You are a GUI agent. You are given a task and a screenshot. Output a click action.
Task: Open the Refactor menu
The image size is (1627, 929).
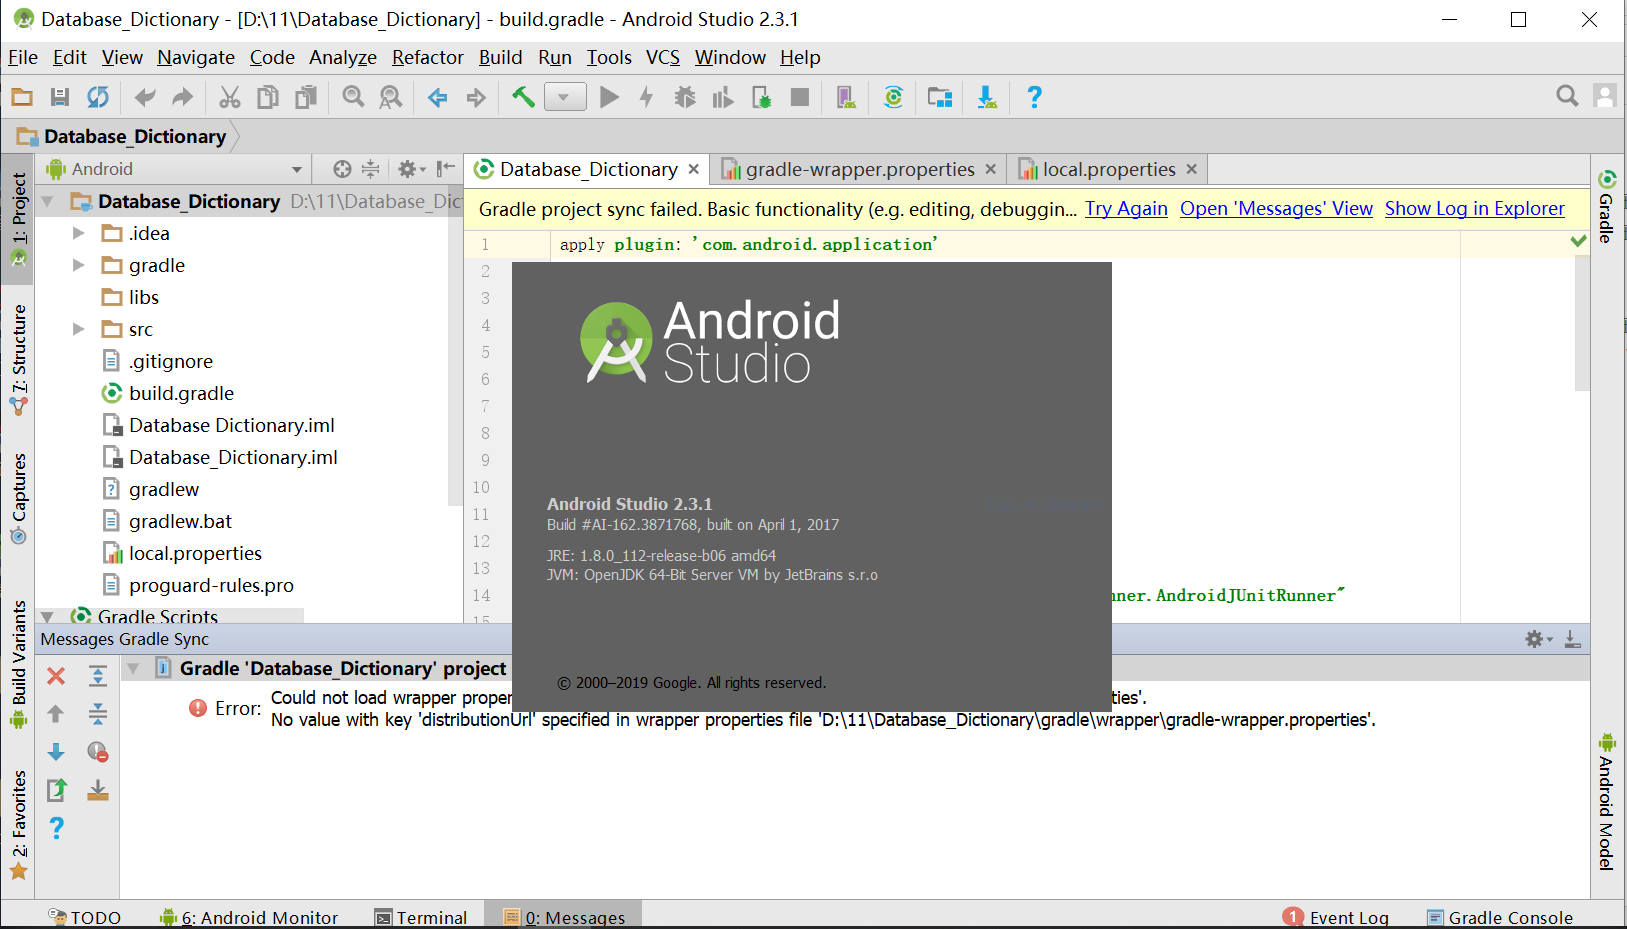428,57
